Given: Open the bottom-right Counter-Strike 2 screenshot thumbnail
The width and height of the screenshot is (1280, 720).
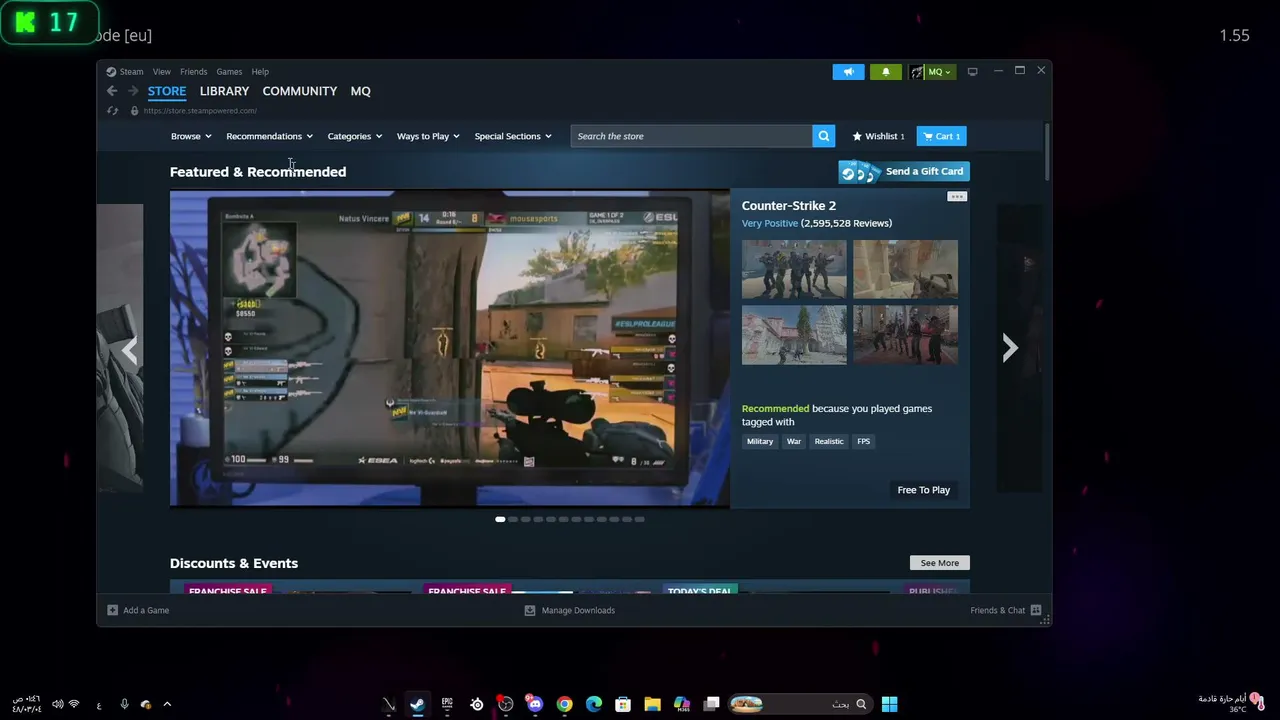Looking at the screenshot, I should (905, 335).
